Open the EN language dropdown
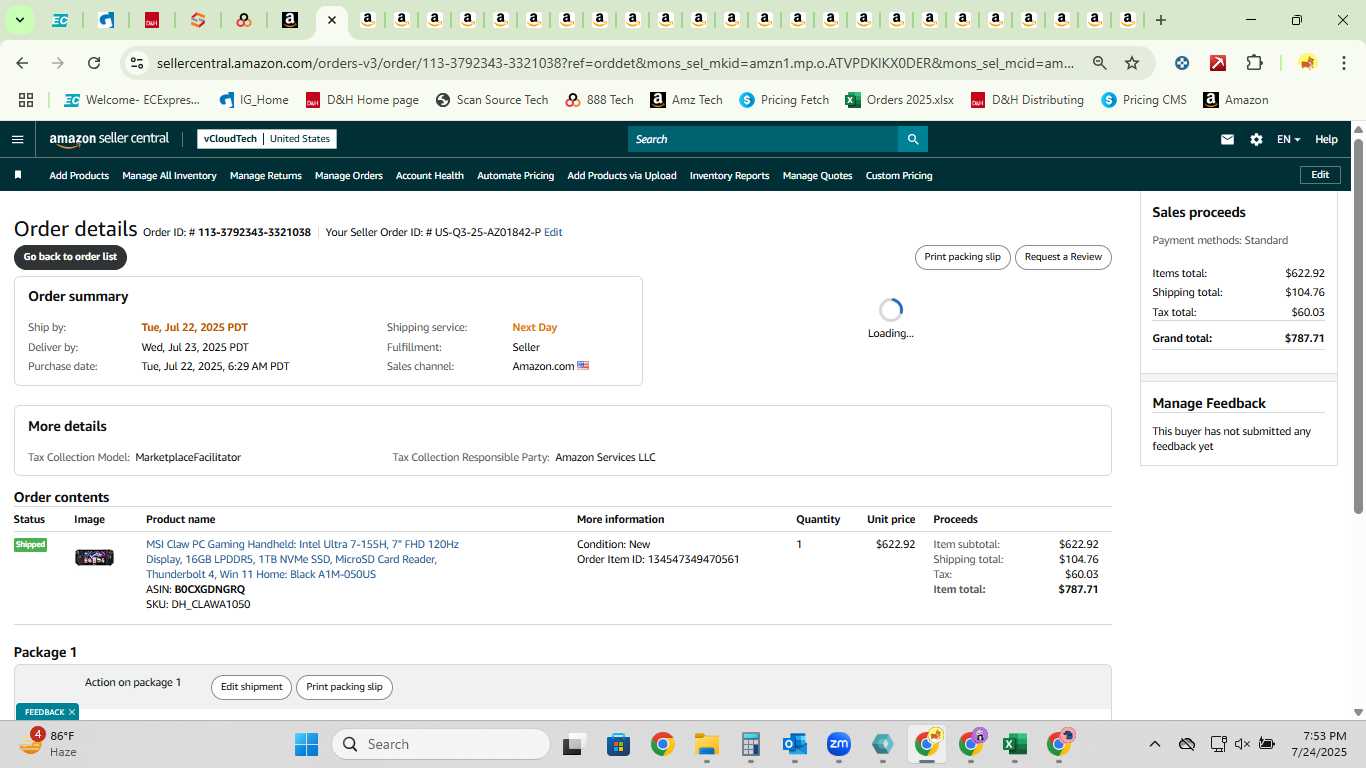The height and width of the screenshot is (768, 1366). 1288,139
